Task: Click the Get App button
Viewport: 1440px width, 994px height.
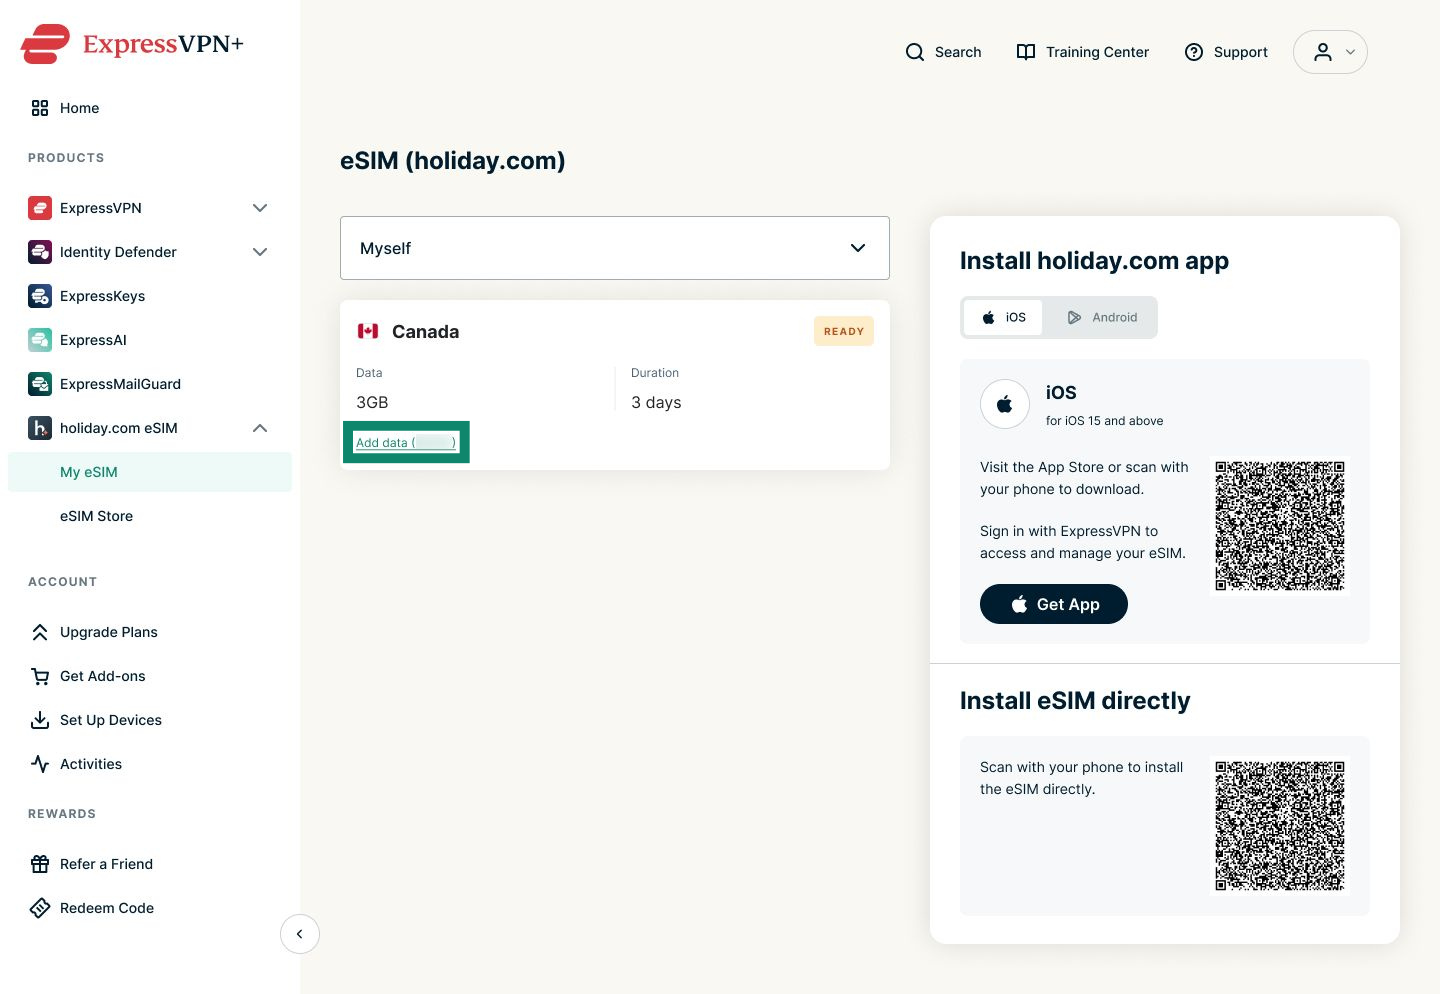Action: 1054,604
